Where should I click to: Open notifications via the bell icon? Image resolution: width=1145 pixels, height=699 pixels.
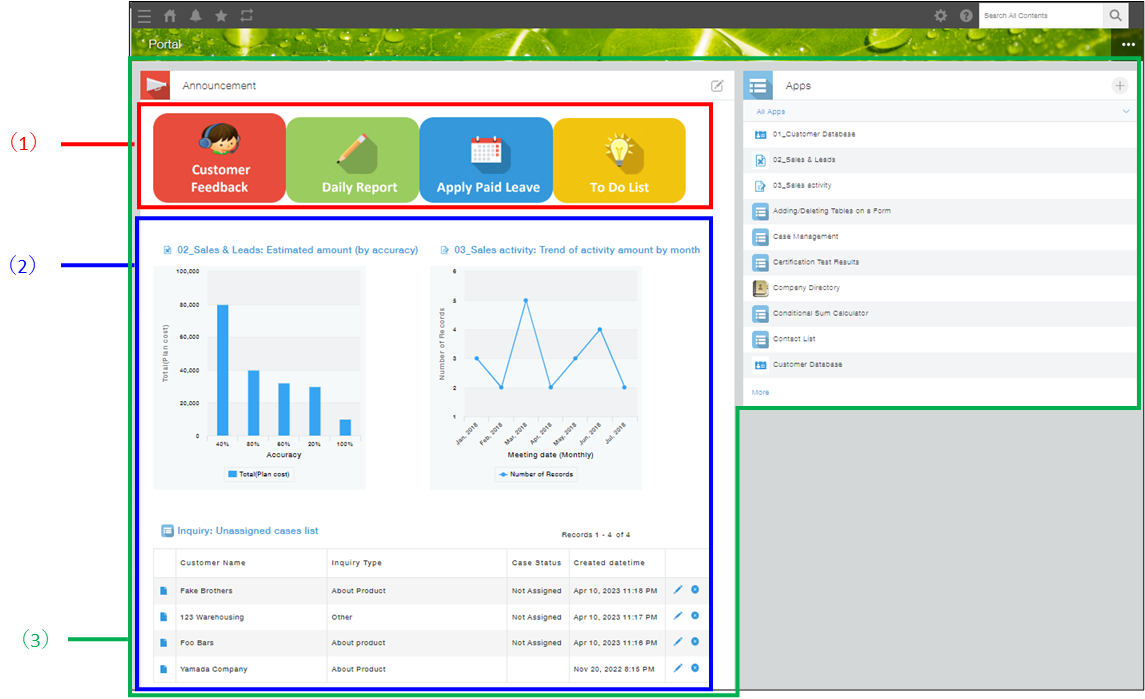click(x=196, y=15)
